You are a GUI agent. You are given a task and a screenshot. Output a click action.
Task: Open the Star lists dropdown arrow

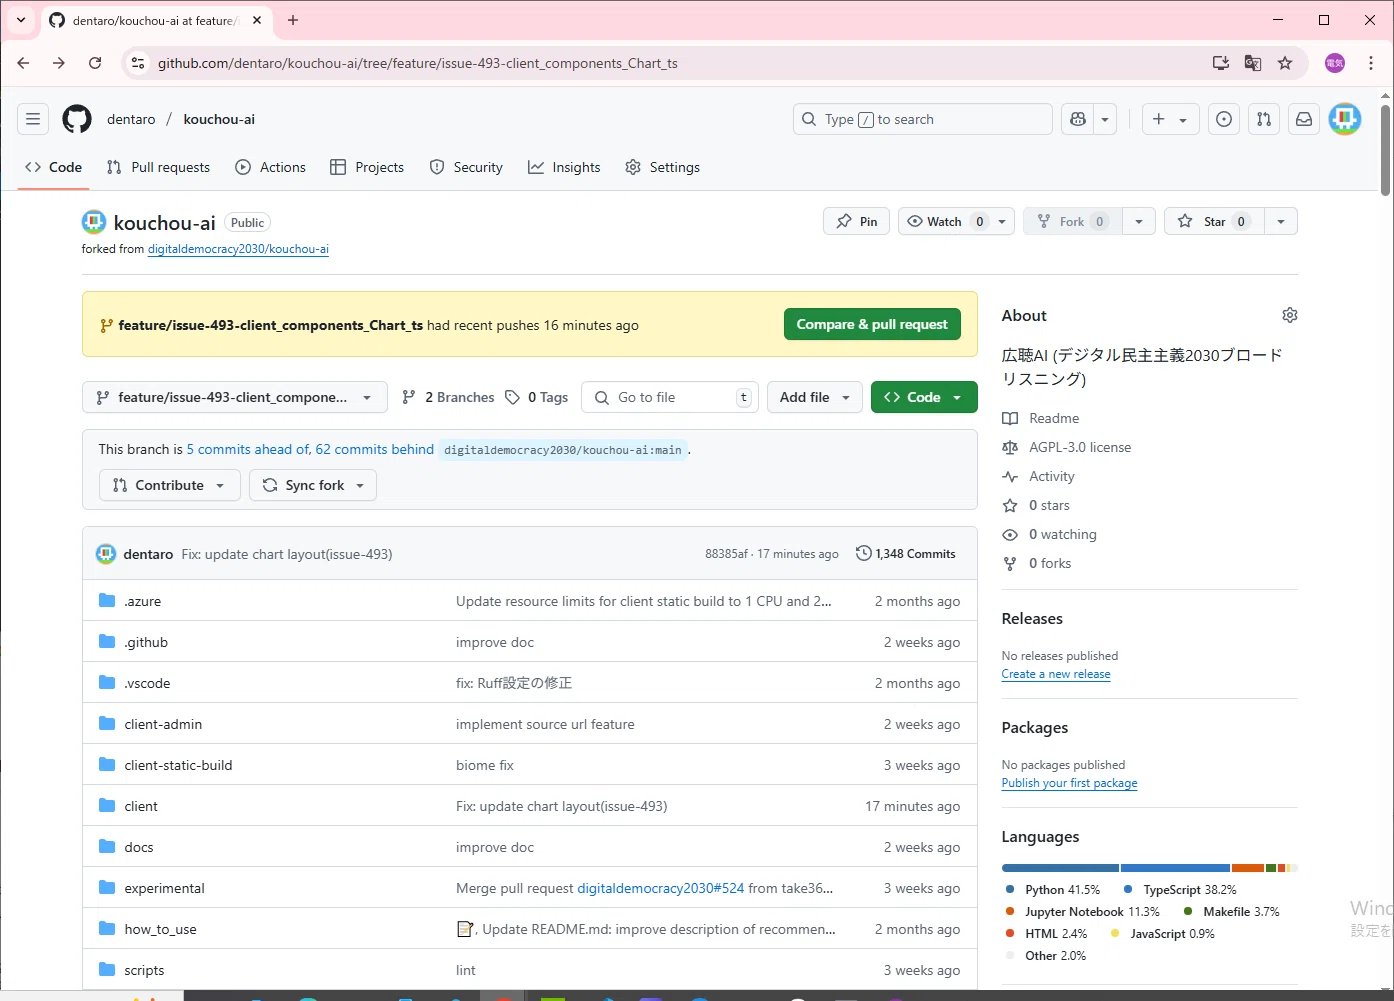click(x=1281, y=221)
